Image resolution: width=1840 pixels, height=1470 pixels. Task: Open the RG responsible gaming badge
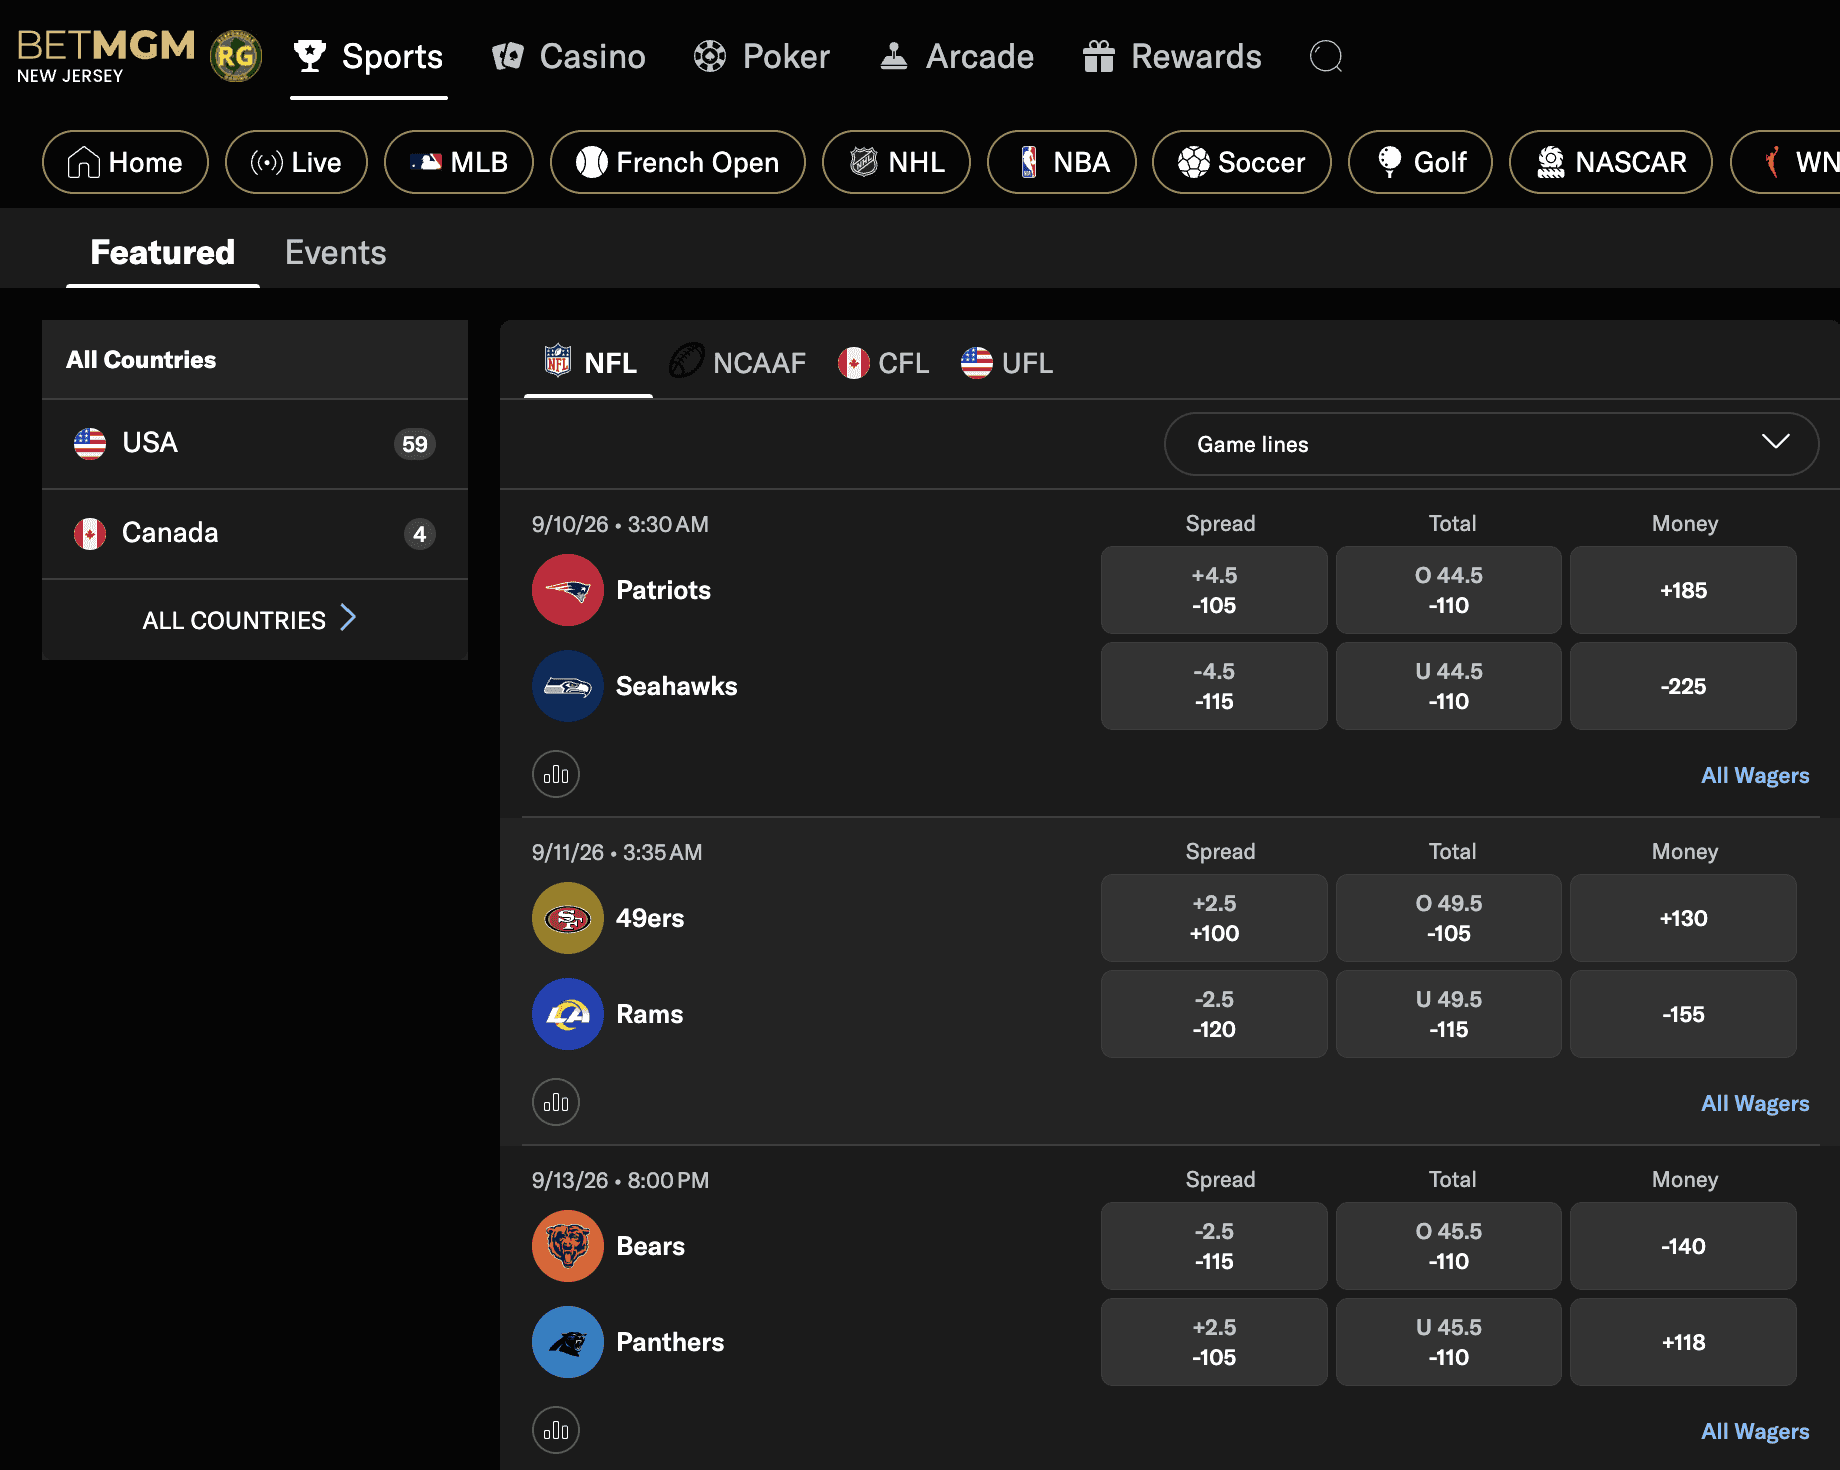(x=236, y=56)
